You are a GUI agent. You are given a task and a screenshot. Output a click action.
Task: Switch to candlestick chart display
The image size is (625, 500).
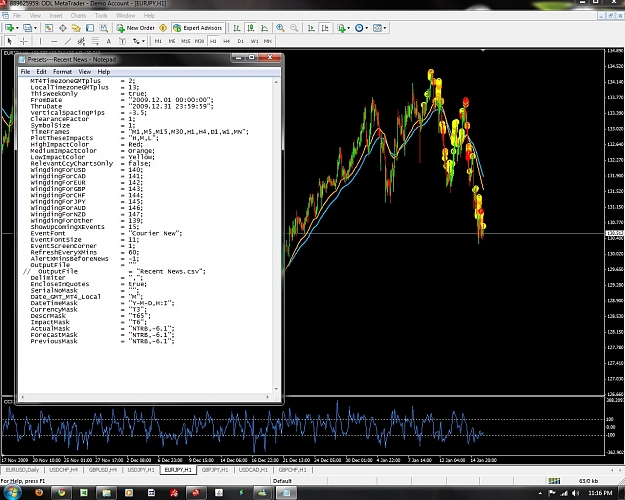251,28
